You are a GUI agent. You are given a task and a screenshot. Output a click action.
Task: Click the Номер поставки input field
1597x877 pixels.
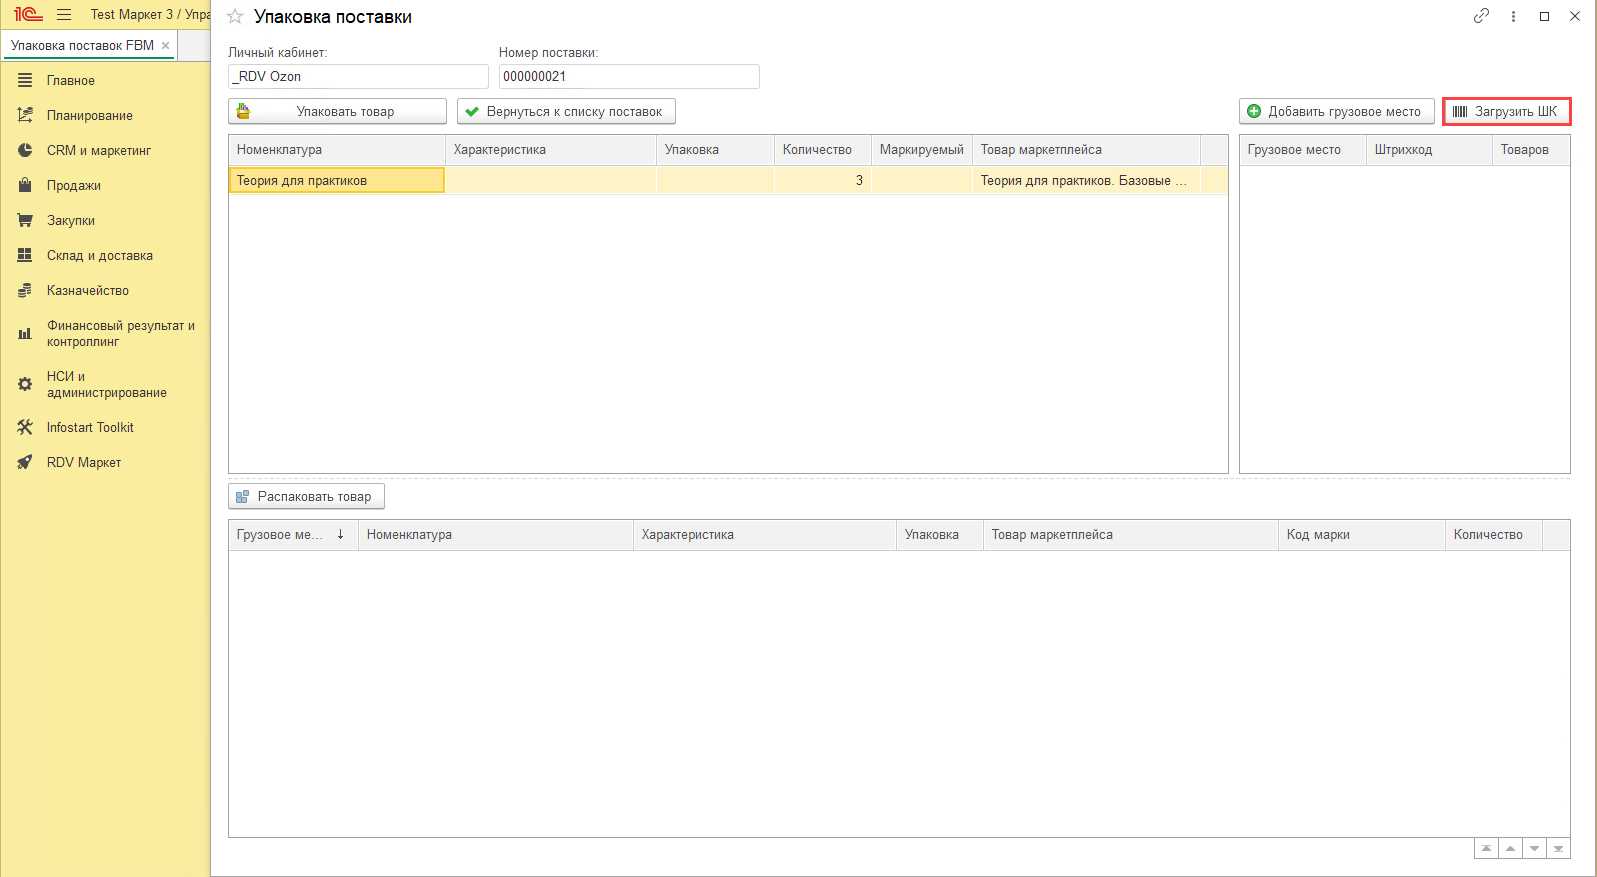[628, 77]
